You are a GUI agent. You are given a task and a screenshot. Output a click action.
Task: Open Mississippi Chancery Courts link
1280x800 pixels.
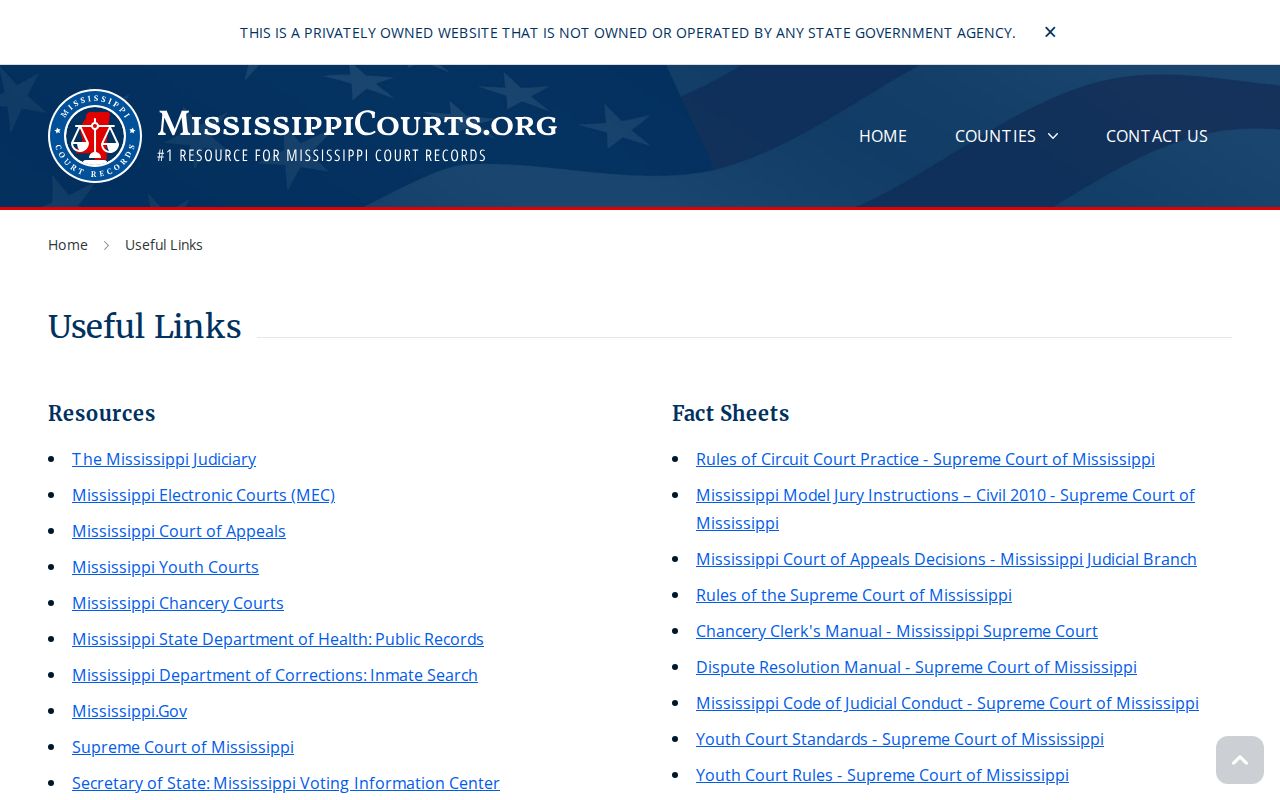pos(178,603)
